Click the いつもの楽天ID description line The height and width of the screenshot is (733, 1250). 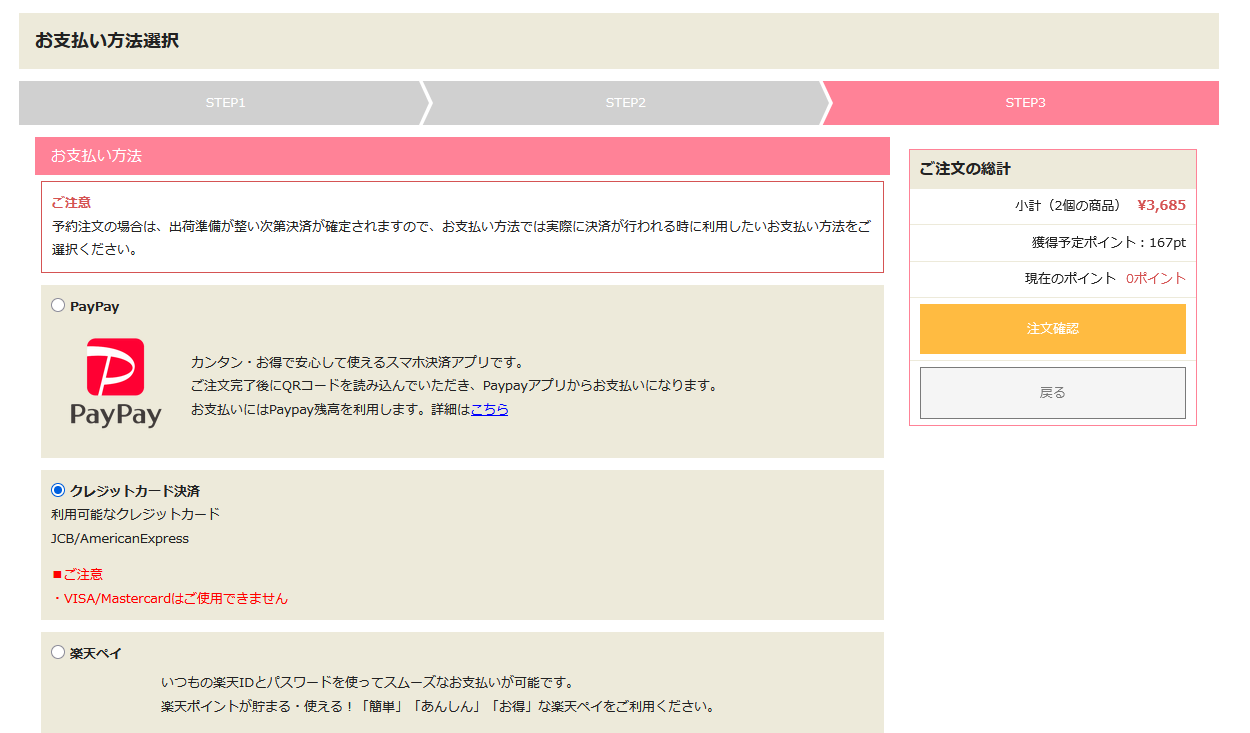(x=367, y=682)
